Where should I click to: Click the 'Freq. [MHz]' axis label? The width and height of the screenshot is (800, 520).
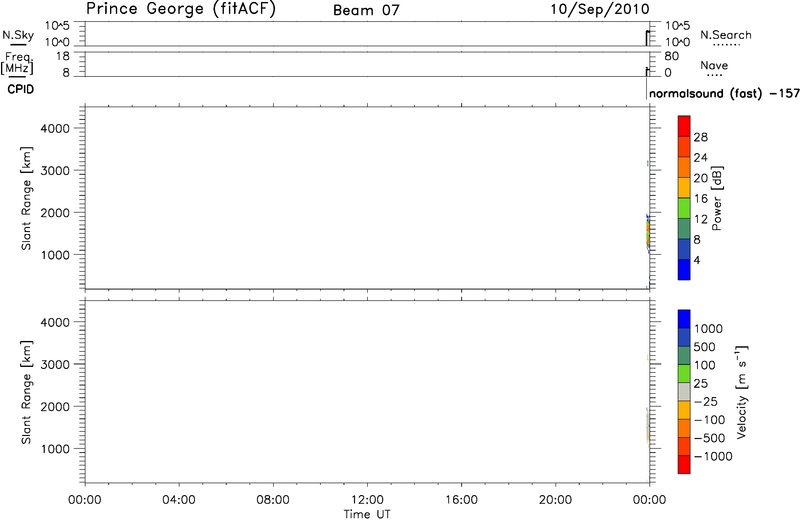tap(18, 63)
